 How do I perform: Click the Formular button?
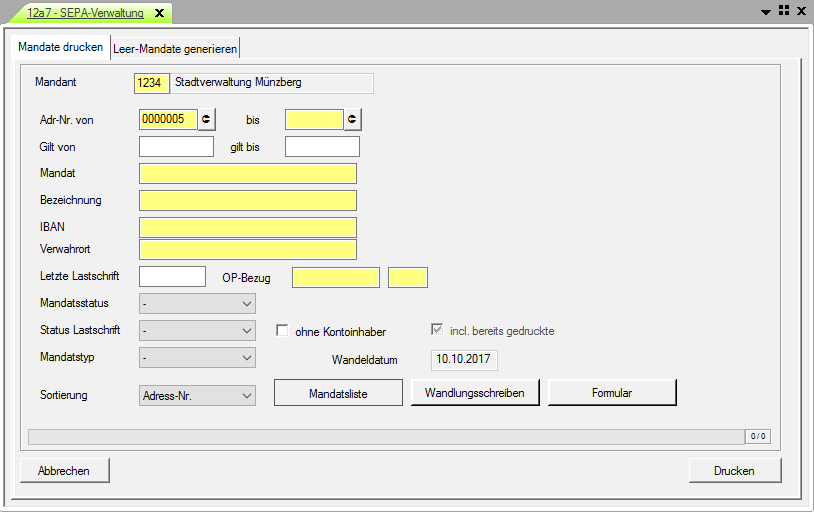point(612,393)
